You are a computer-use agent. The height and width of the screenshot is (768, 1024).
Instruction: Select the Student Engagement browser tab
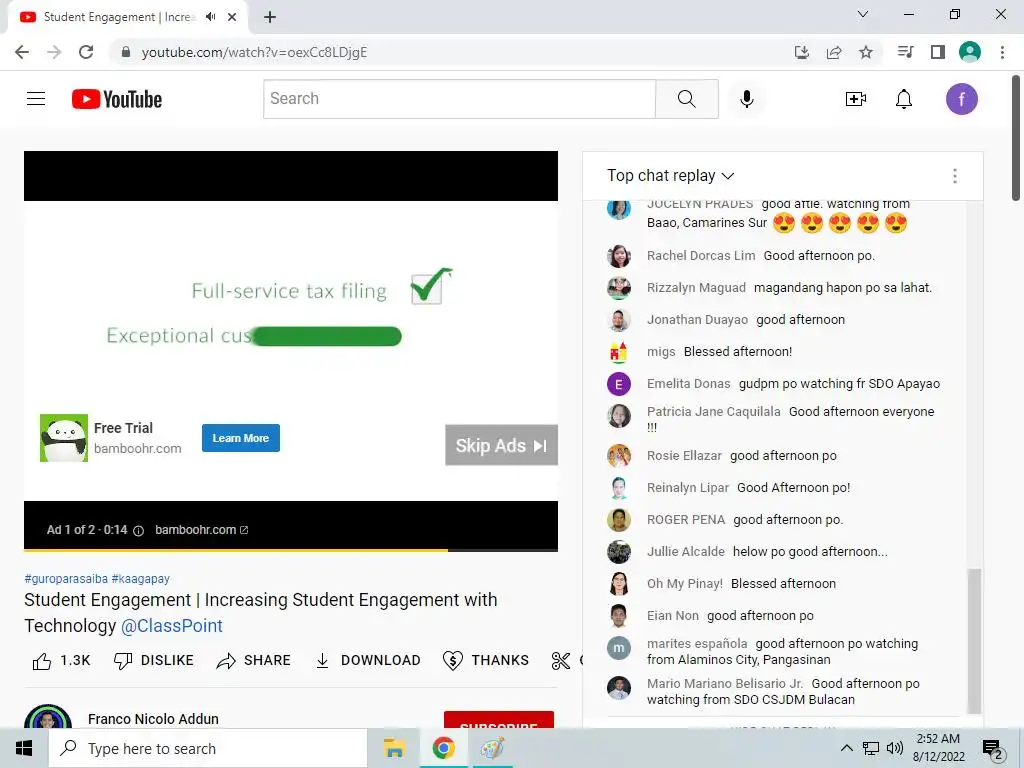(x=127, y=17)
